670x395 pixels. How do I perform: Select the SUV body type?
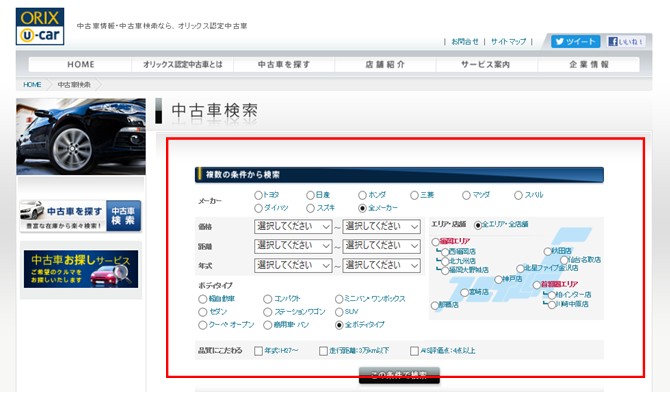pos(339,312)
